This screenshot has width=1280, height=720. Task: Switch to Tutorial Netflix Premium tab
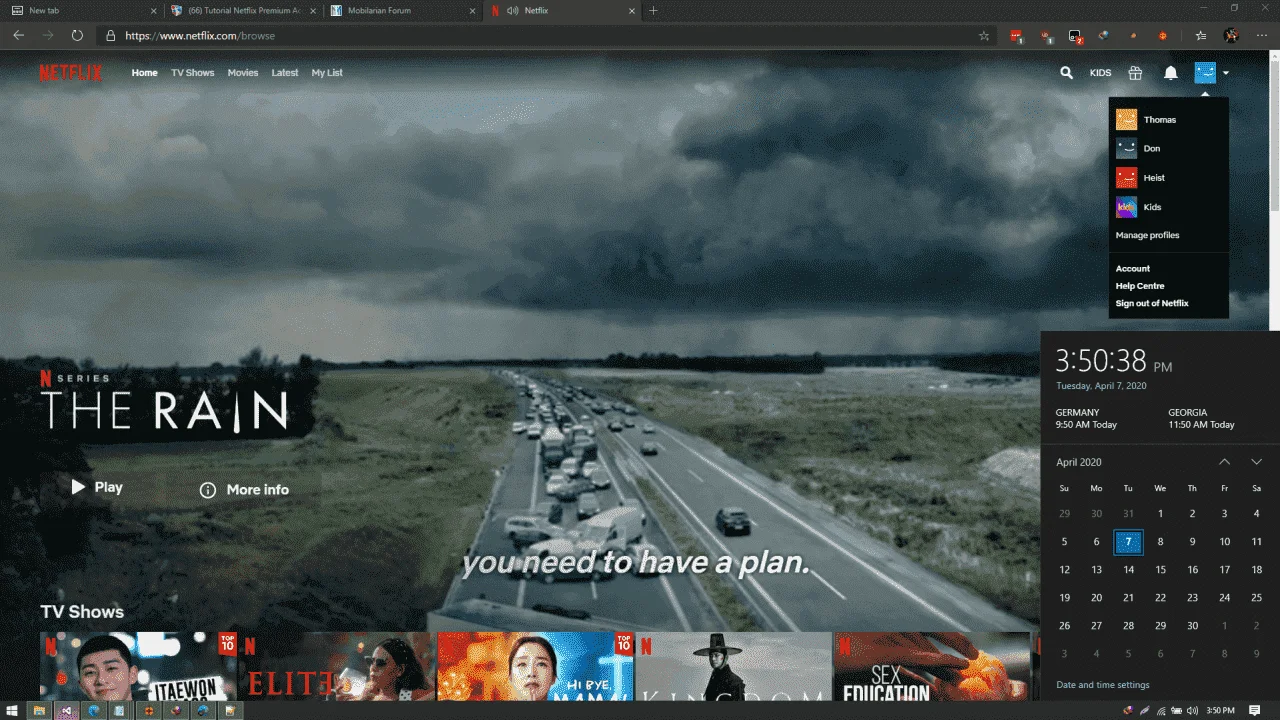[x=244, y=11]
